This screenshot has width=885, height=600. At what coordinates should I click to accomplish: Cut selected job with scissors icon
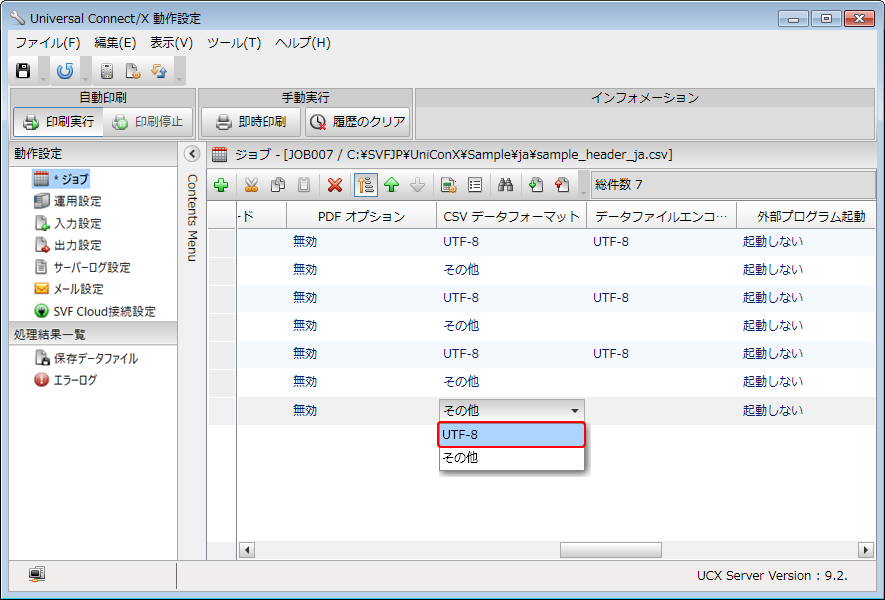point(251,185)
